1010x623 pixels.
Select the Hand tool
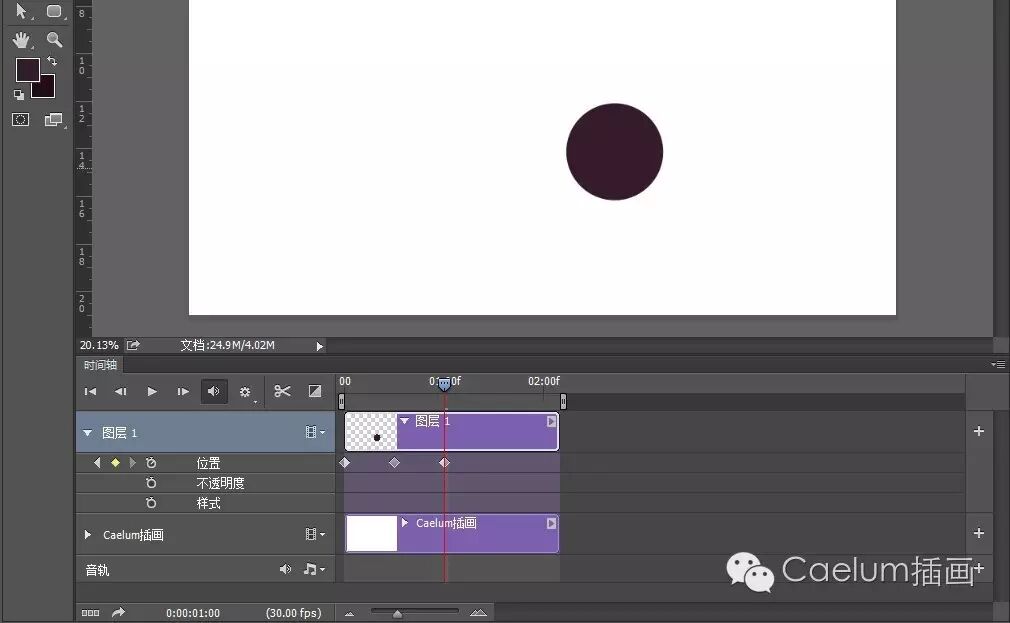point(21,40)
